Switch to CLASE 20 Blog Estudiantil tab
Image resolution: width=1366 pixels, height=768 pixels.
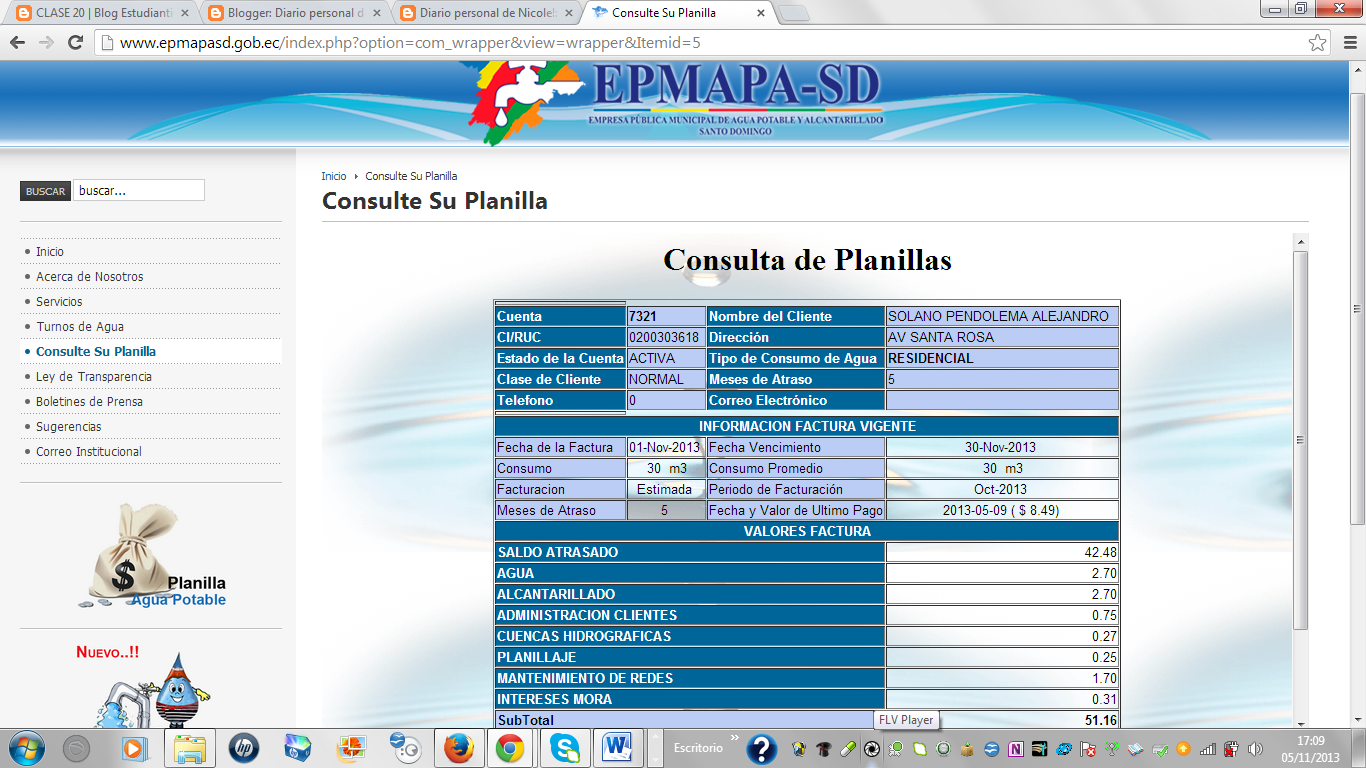(x=95, y=14)
